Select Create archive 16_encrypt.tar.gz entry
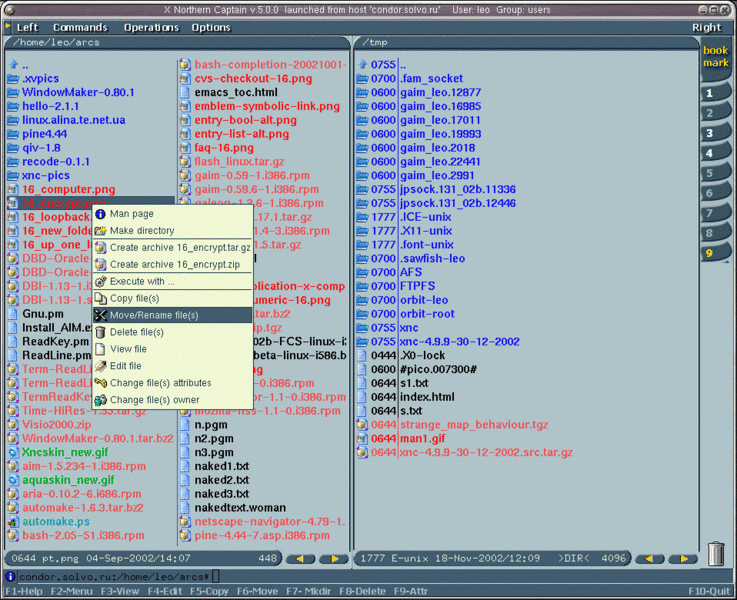The width and height of the screenshot is (737, 600). (x=172, y=248)
